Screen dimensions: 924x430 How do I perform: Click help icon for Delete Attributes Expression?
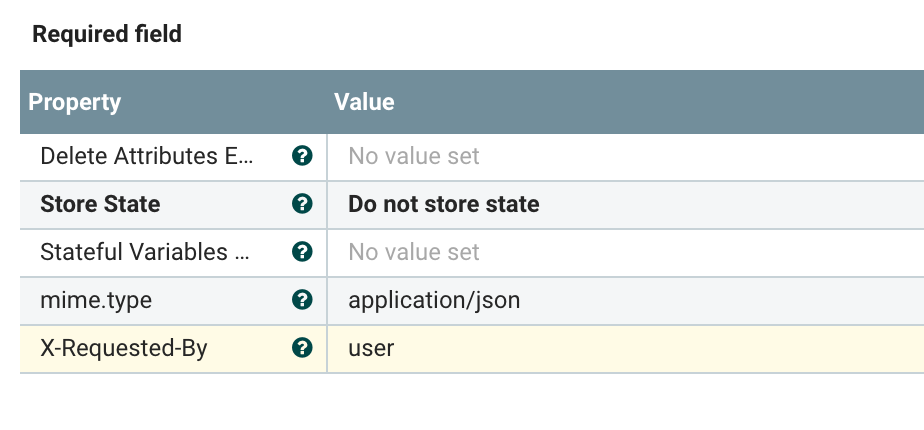point(301,156)
